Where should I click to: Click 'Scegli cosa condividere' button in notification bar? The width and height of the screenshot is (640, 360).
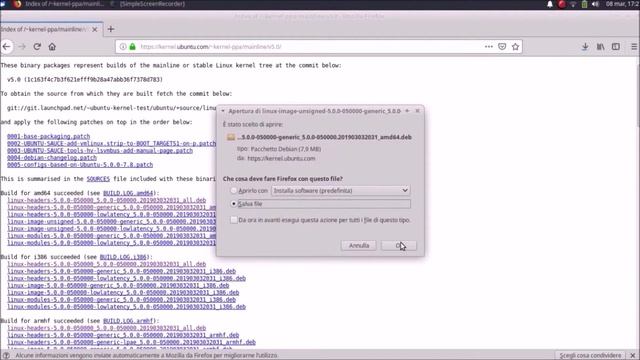click(x=590, y=356)
